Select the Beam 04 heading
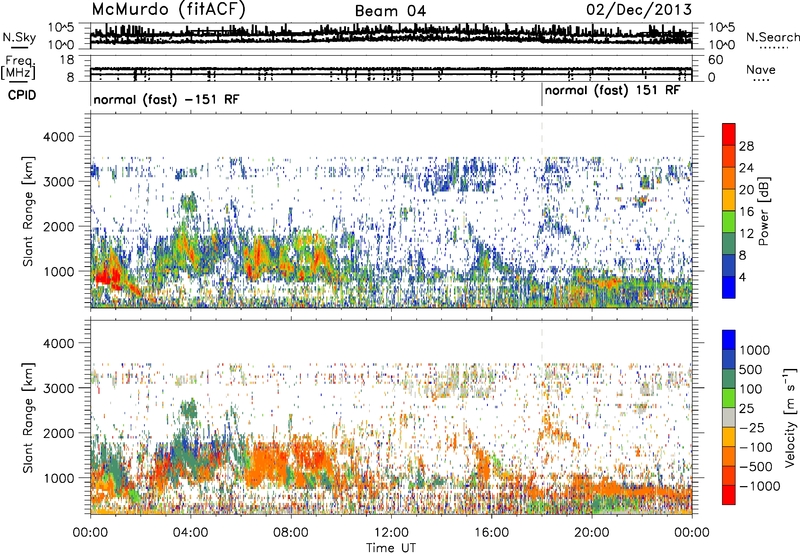800x554 pixels. (x=390, y=11)
